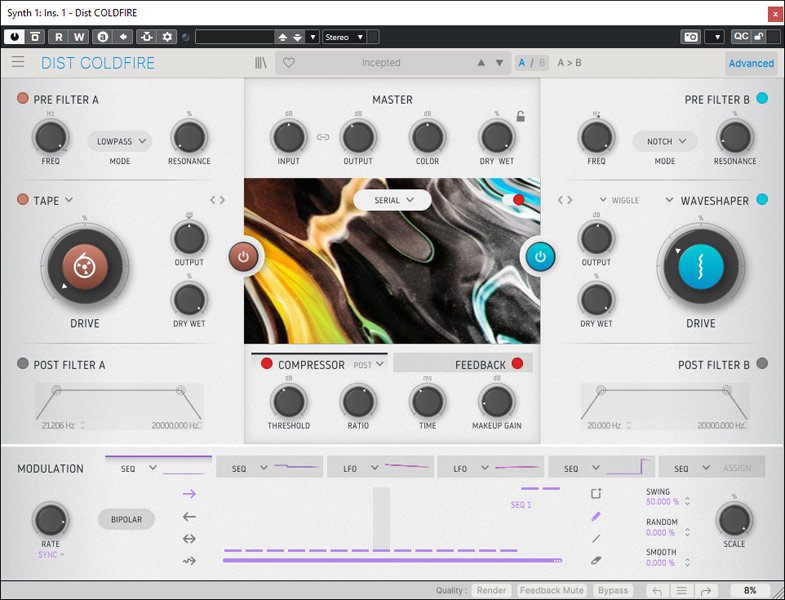Toggle the distortion B blue power button
Image resolution: width=785 pixels, height=600 pixels.
point(540,256)
